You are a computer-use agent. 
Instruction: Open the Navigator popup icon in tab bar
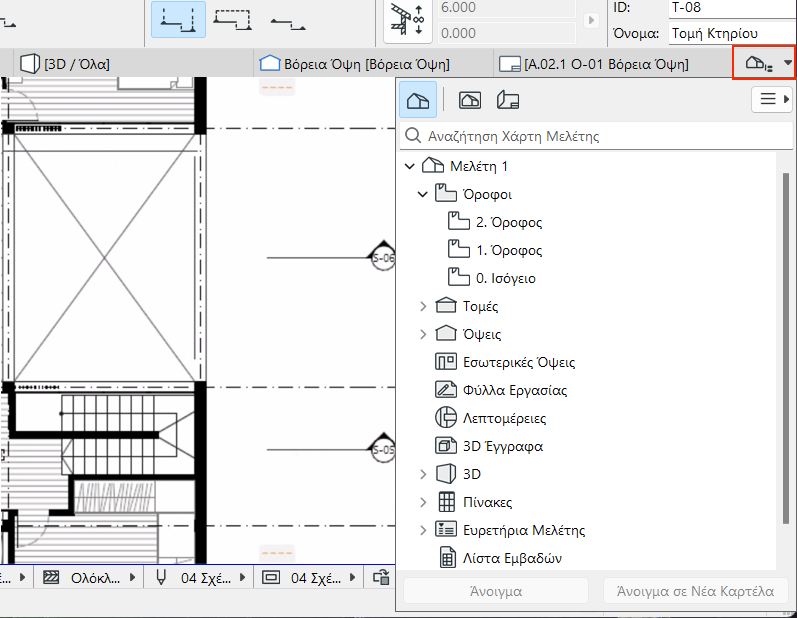tap(764, 64)
